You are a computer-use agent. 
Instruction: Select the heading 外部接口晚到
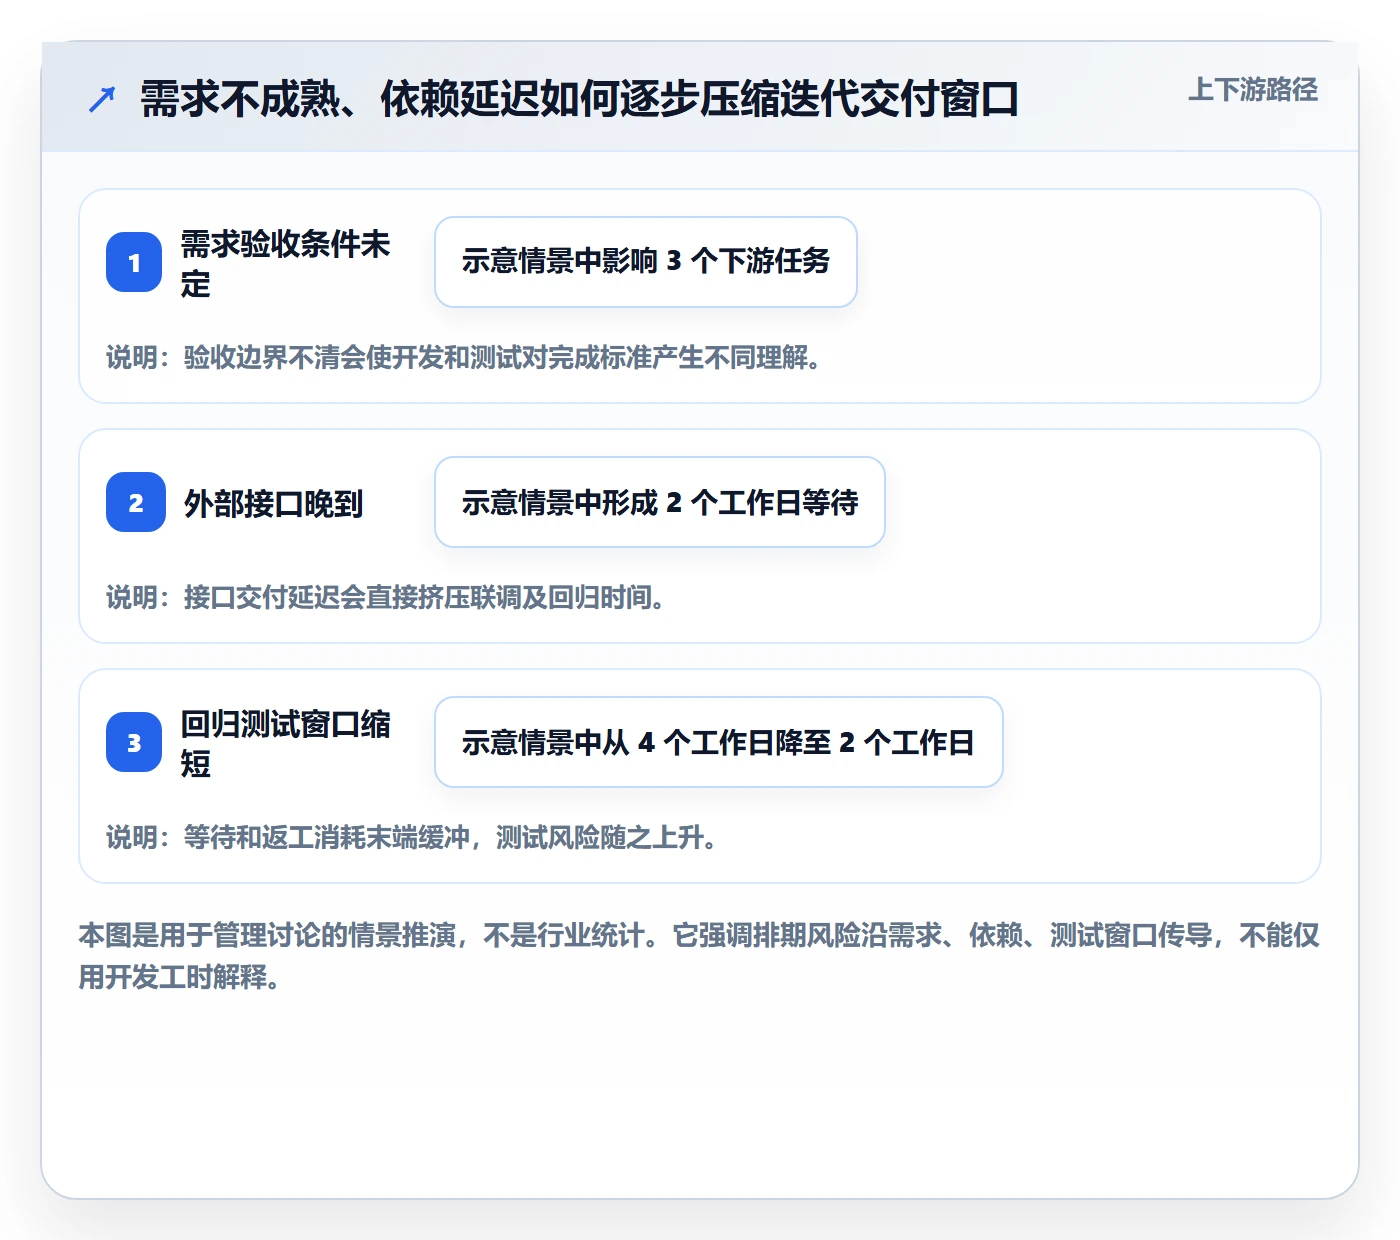click(x=273, y=503)
